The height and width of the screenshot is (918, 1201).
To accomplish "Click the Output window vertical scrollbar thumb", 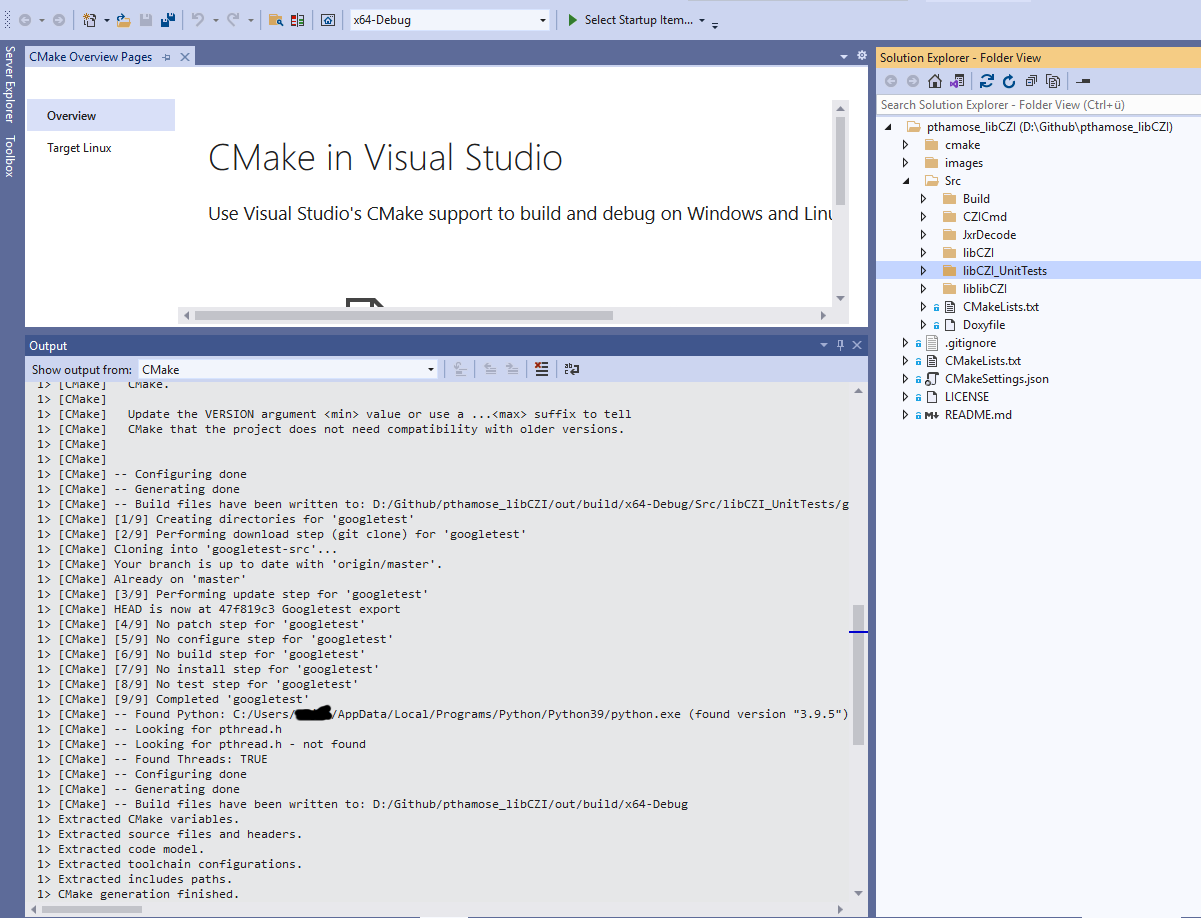I will point(859,675).
